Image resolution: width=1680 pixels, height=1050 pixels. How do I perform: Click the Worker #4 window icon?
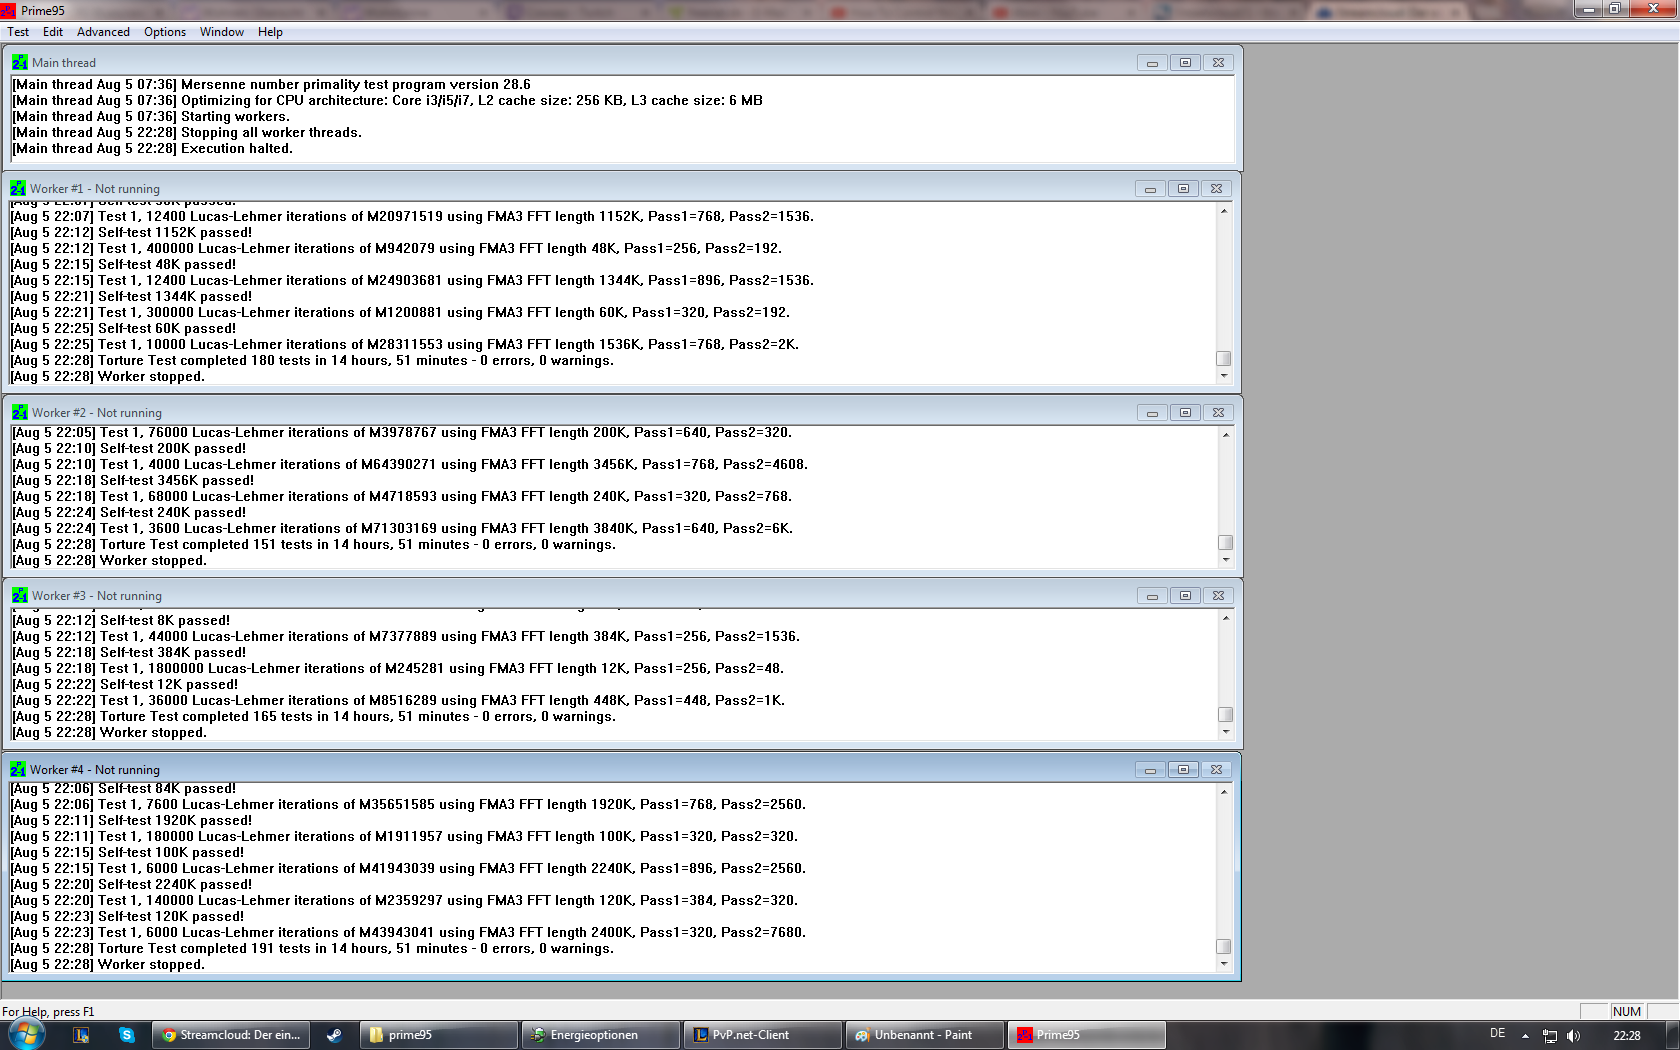click(x=18, y=769)
